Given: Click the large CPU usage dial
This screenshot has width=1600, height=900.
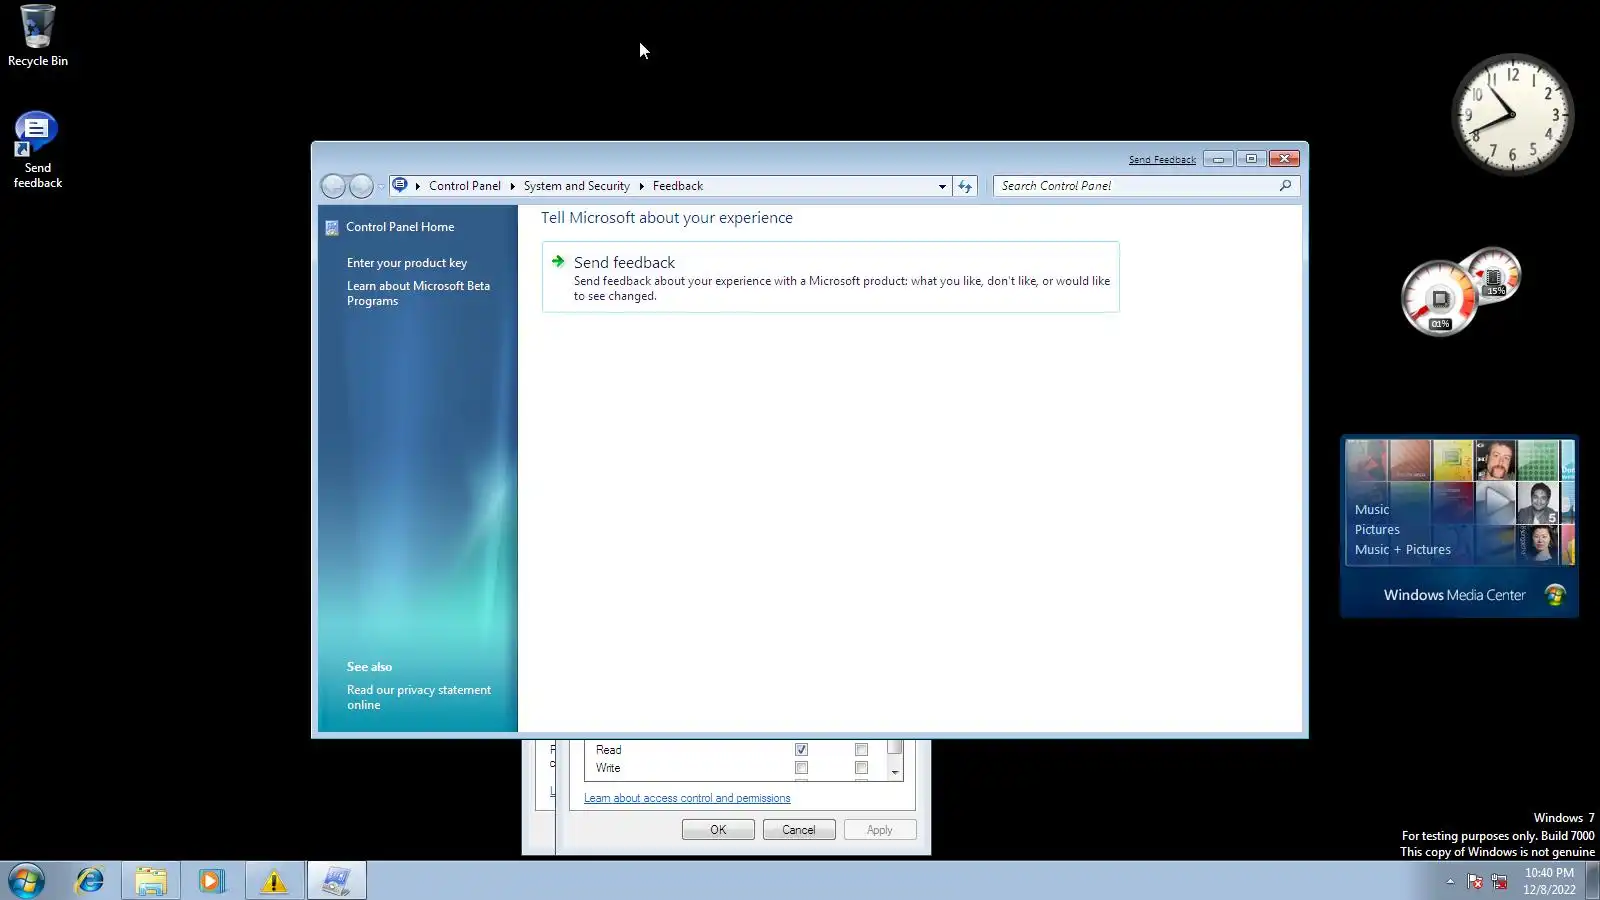Looking at the screenshot, I should click(x=1440, y=298).
